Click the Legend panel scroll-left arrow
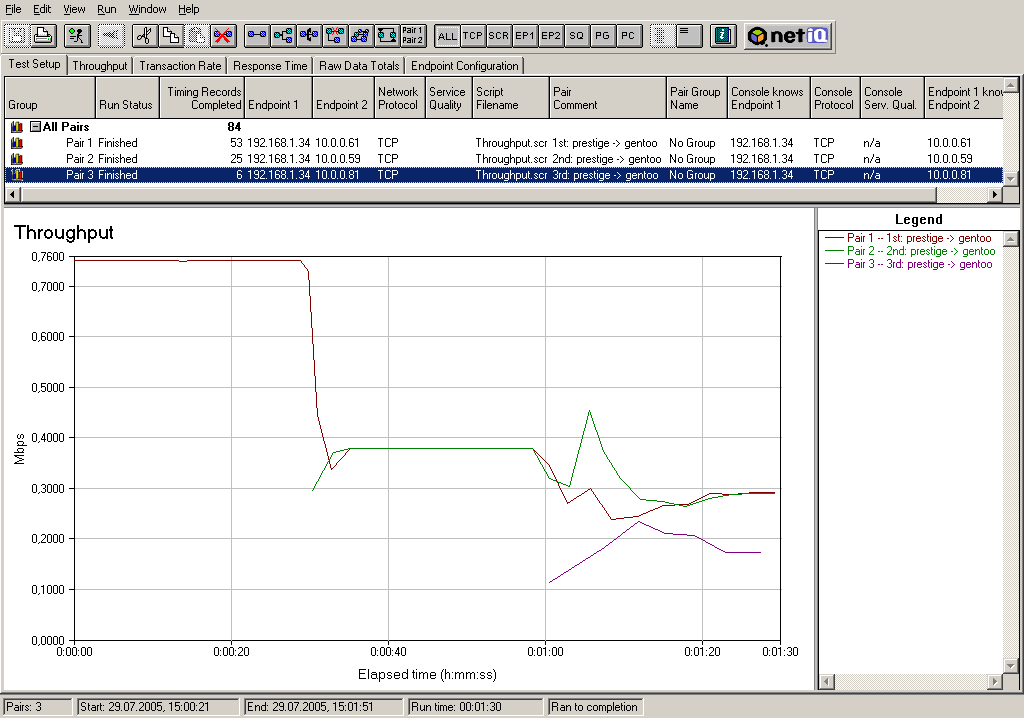This screenshot has width=1024, height=718. click(x=827, y=681)
